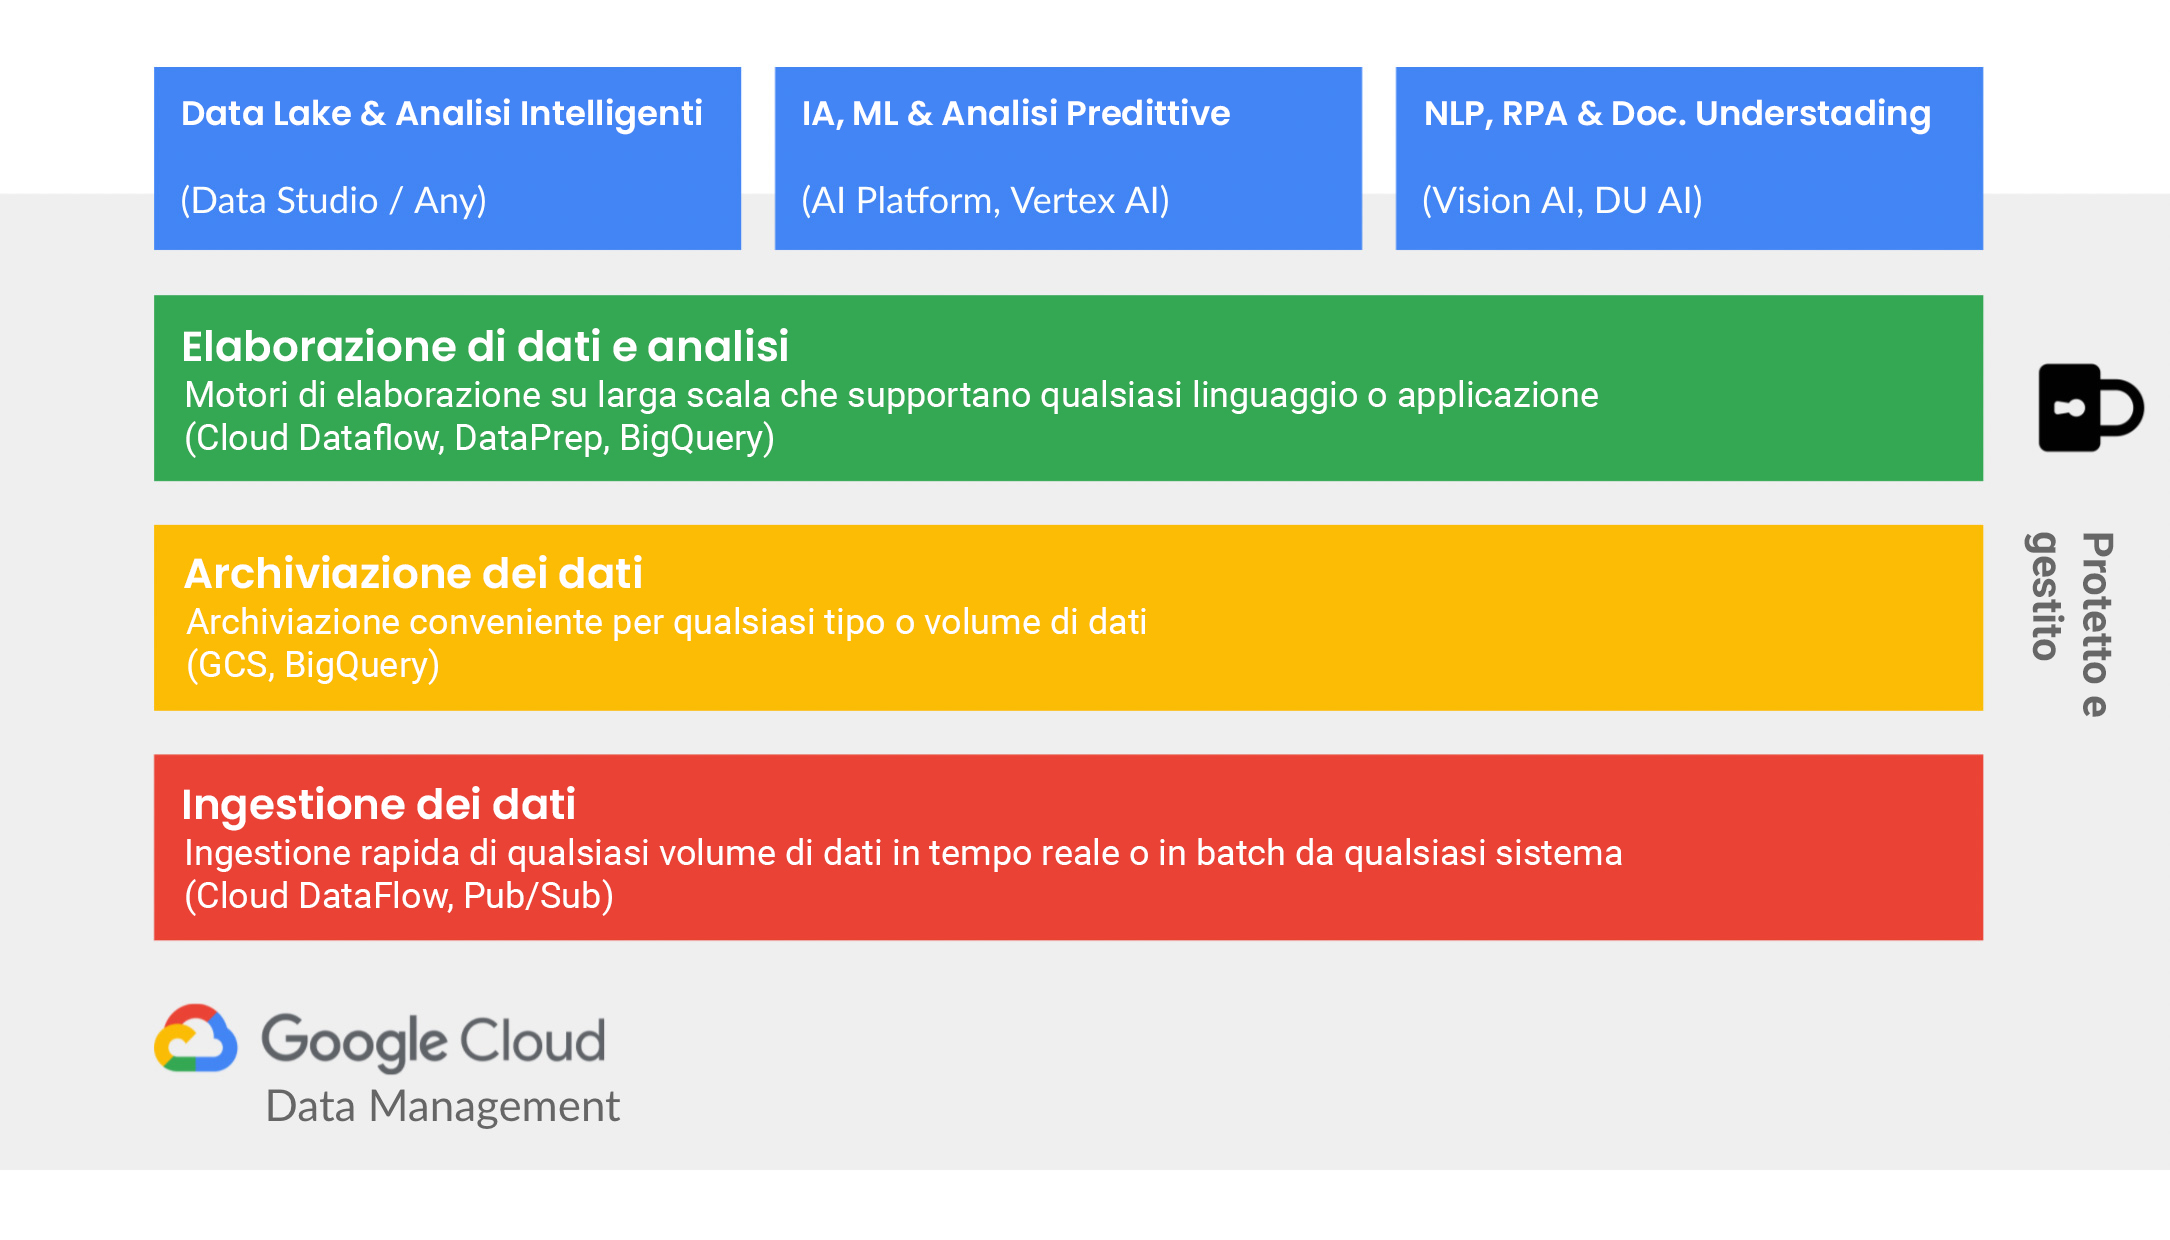Click the Elaborazione di dati e analisi title

click(x=485, y=347)
